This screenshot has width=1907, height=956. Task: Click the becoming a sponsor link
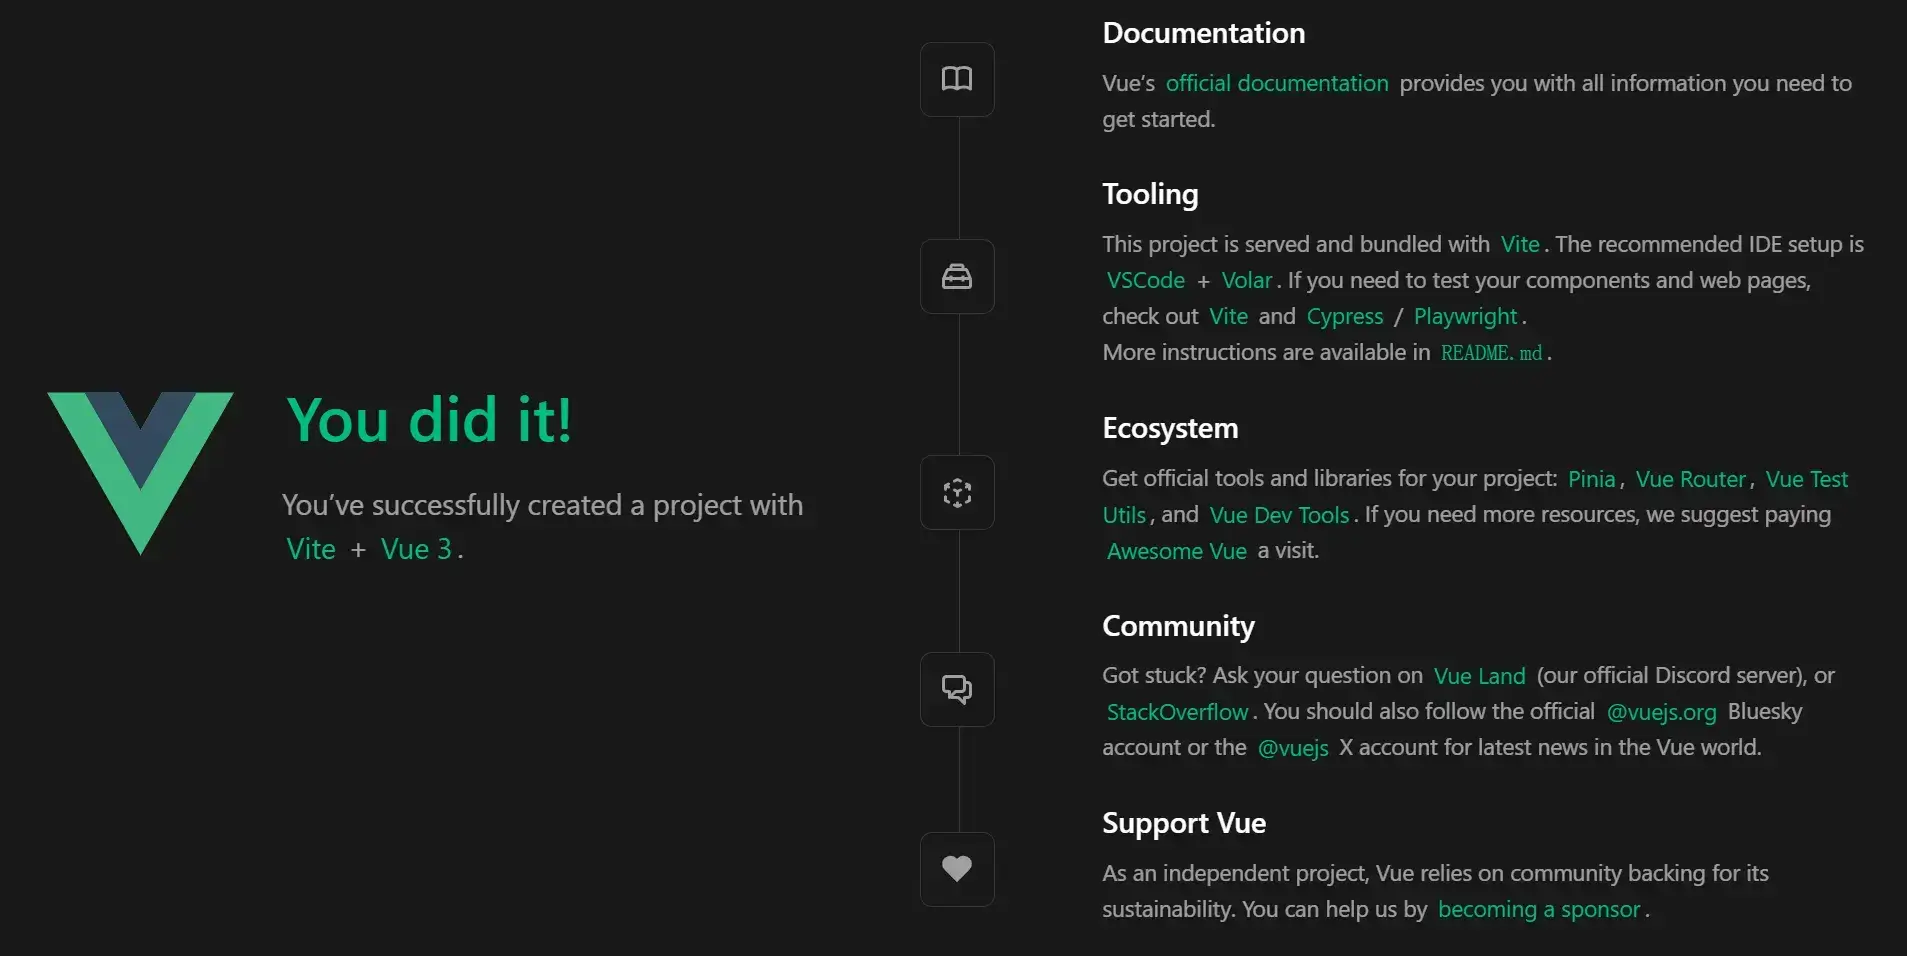1539,910
